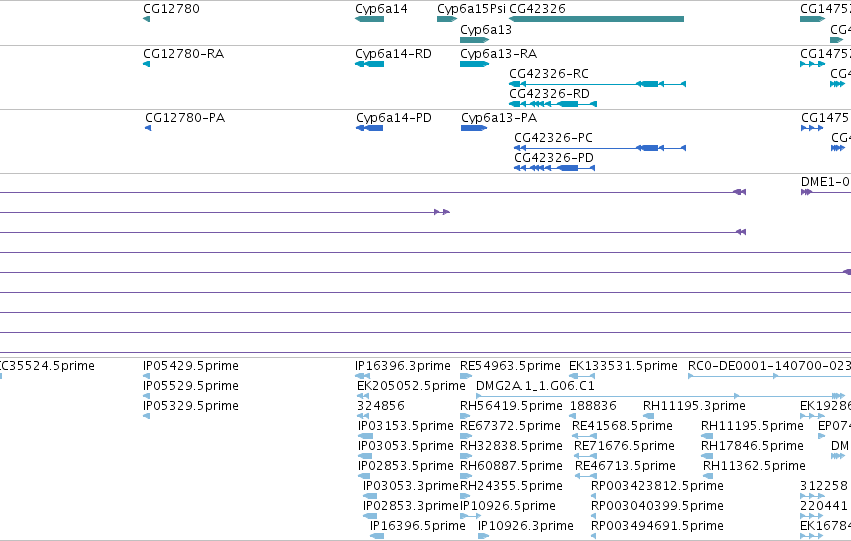Select the 312258 feature label
Viewport: 851px width, 541px height.
point(824,486)
